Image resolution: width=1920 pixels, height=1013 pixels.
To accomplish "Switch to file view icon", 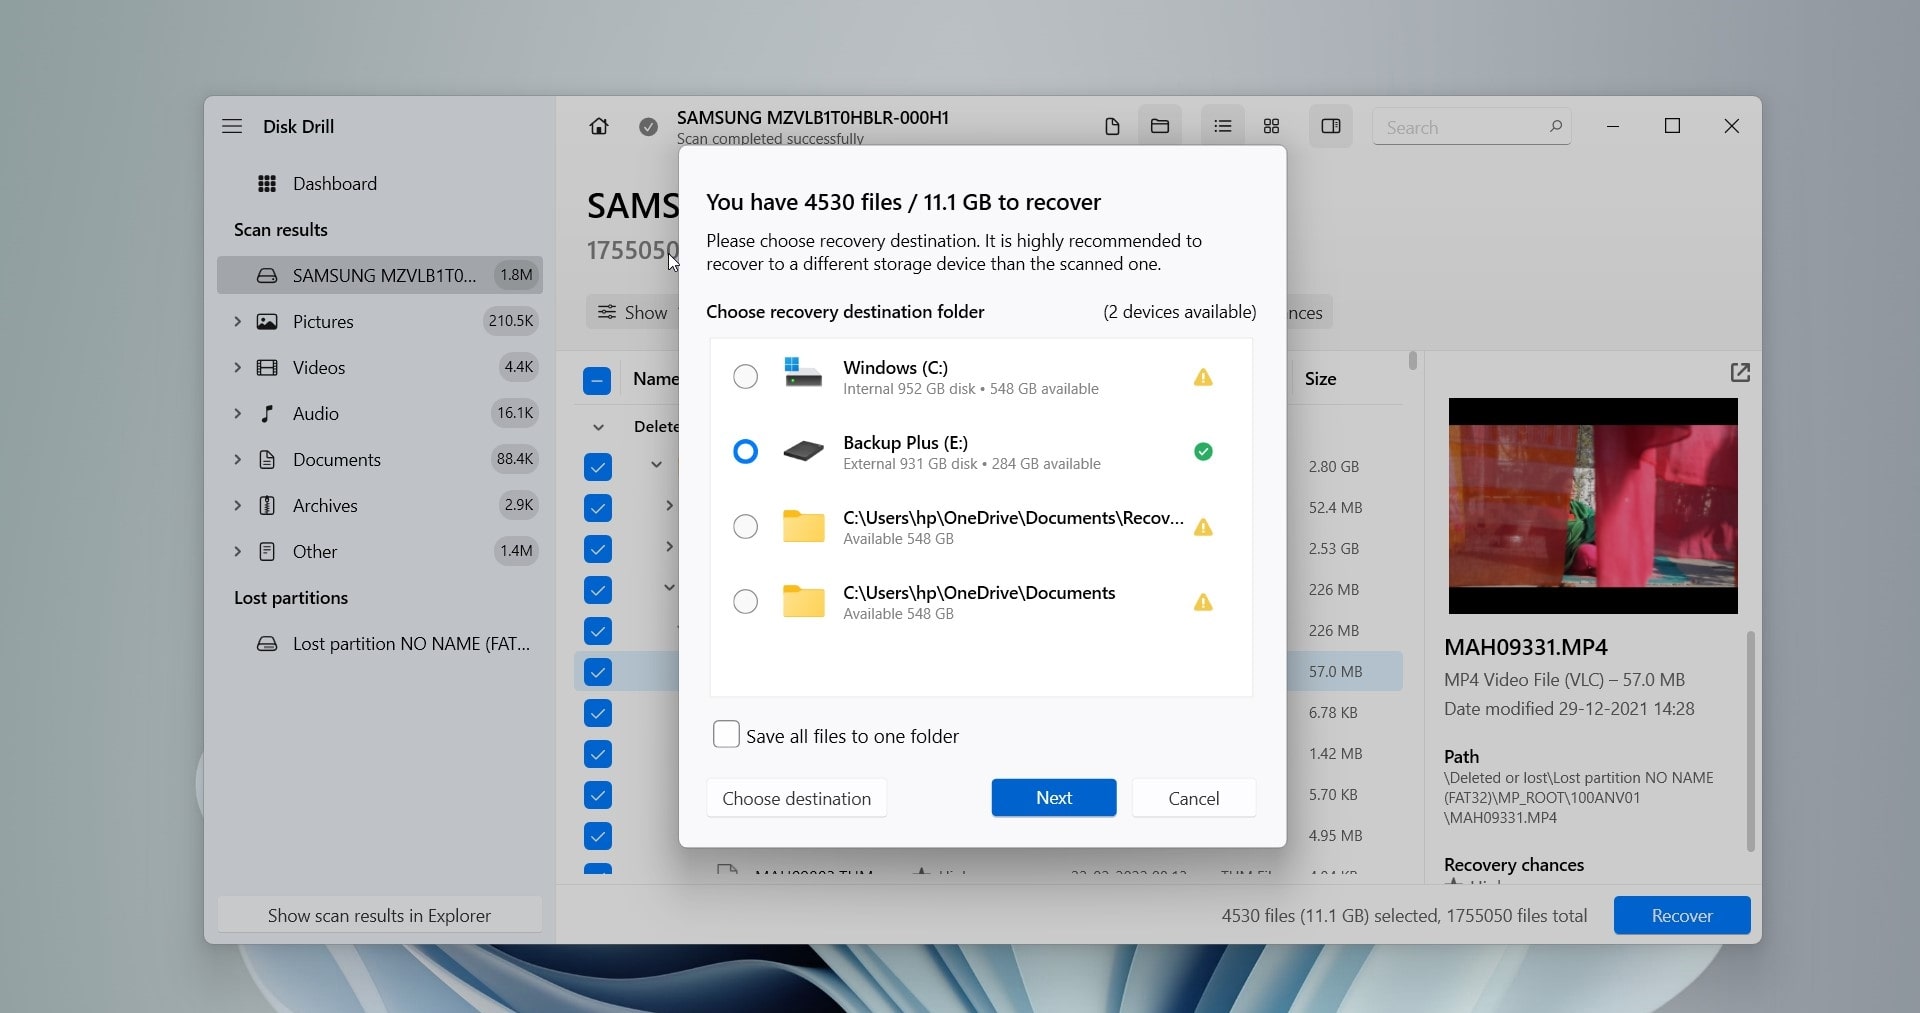I will click(x=1112, y=126).
